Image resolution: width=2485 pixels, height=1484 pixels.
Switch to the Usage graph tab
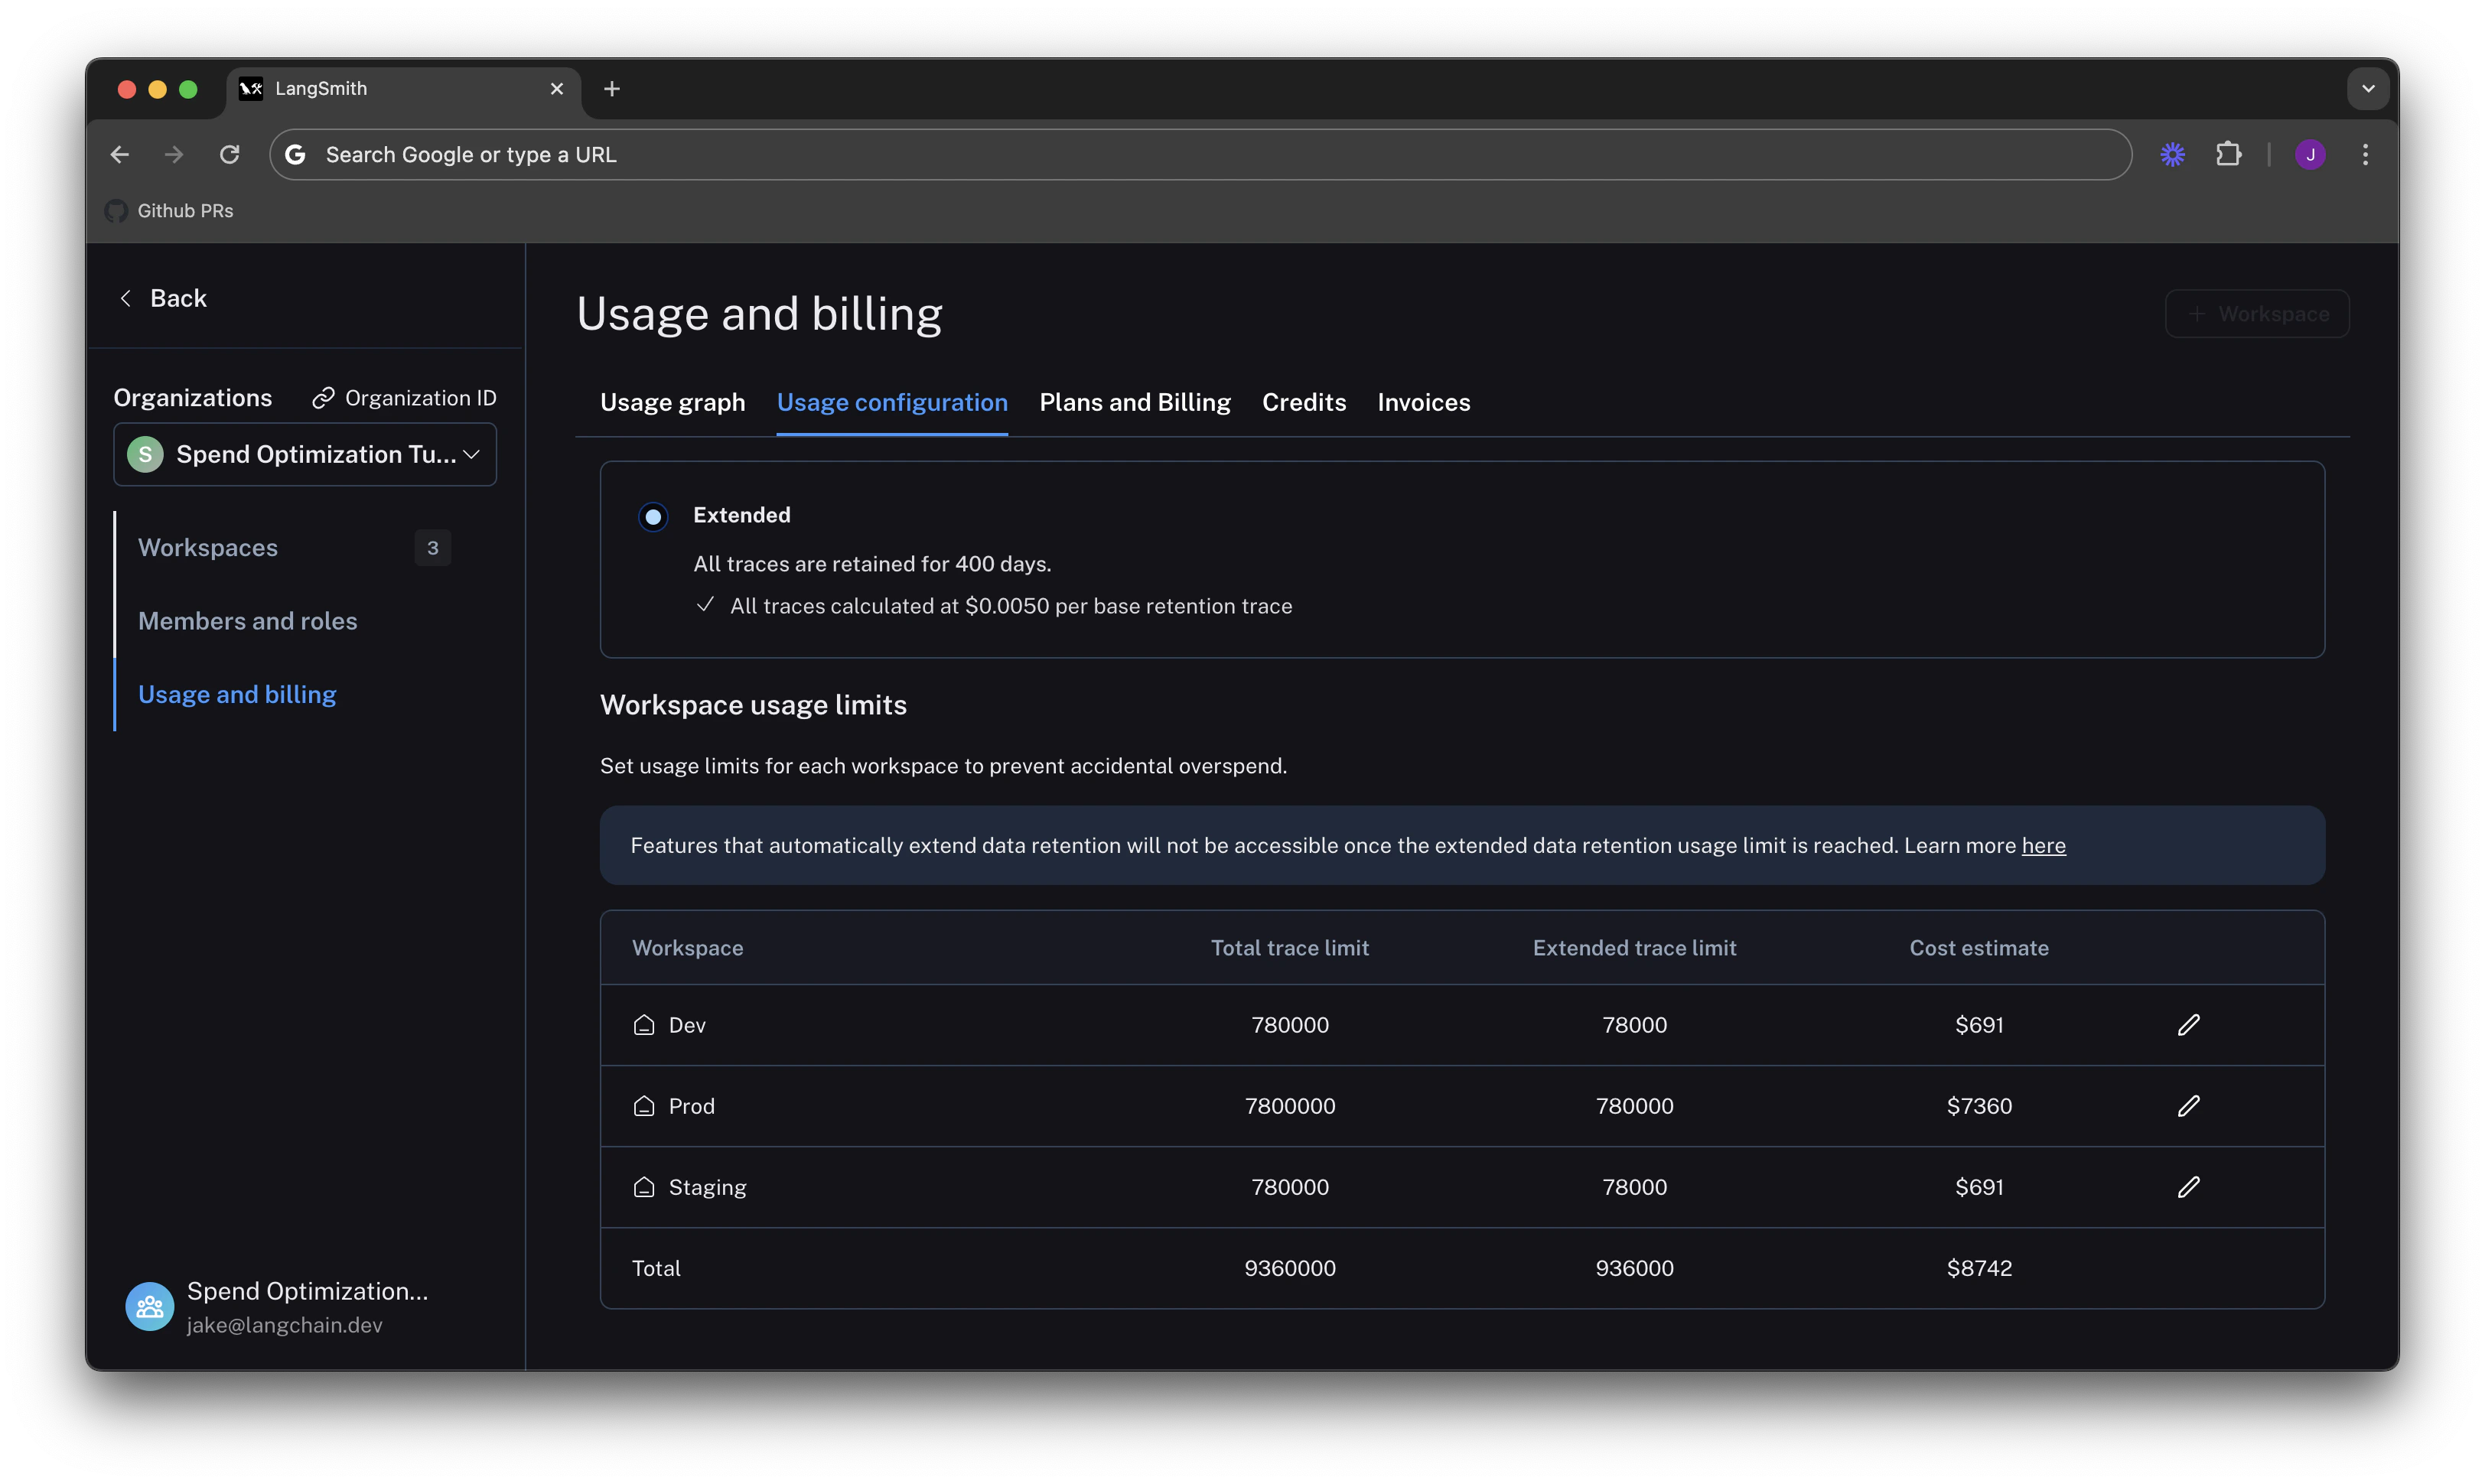[672, 402]
